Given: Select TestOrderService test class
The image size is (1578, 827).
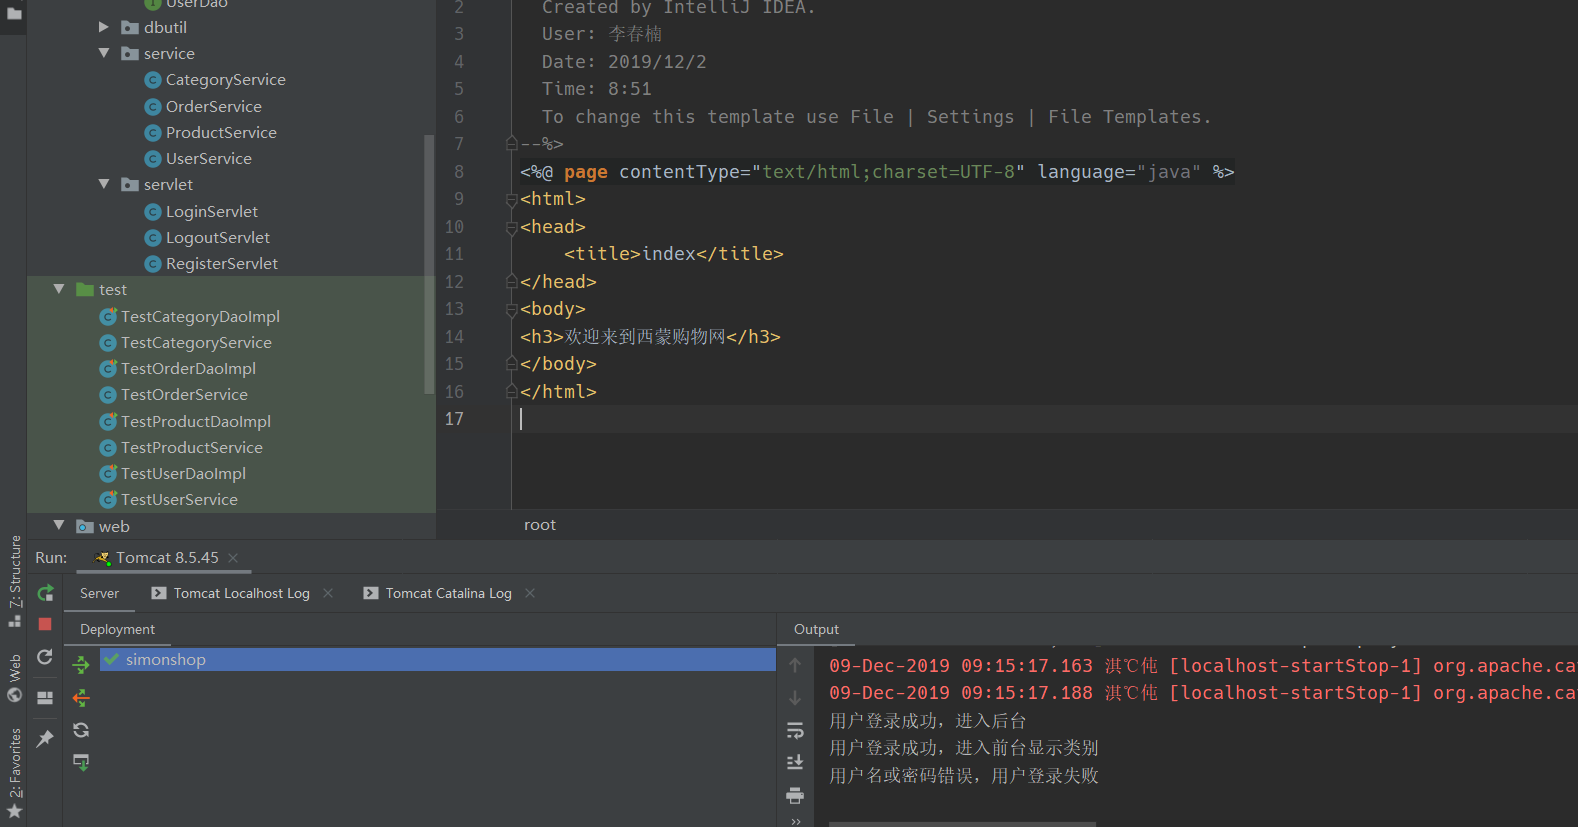Looking at the screenshot, I should click(183, 394).
